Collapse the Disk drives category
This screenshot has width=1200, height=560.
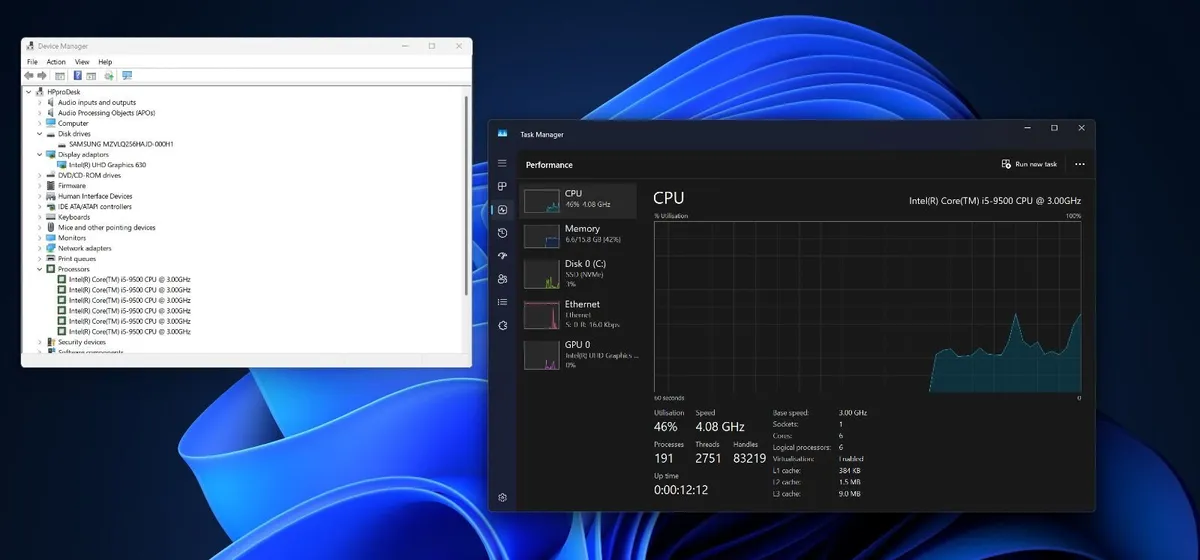(x=40, y=133)
